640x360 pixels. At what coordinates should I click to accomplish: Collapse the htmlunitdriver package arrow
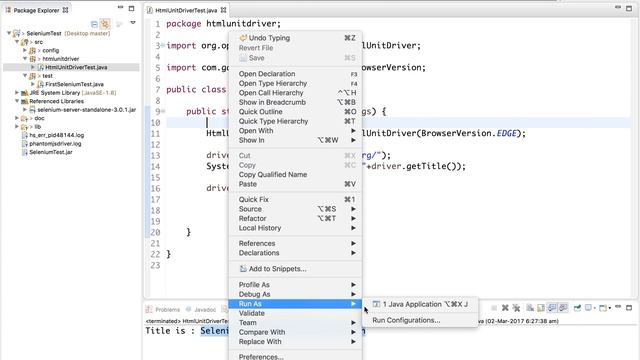(x=25, y=59)
